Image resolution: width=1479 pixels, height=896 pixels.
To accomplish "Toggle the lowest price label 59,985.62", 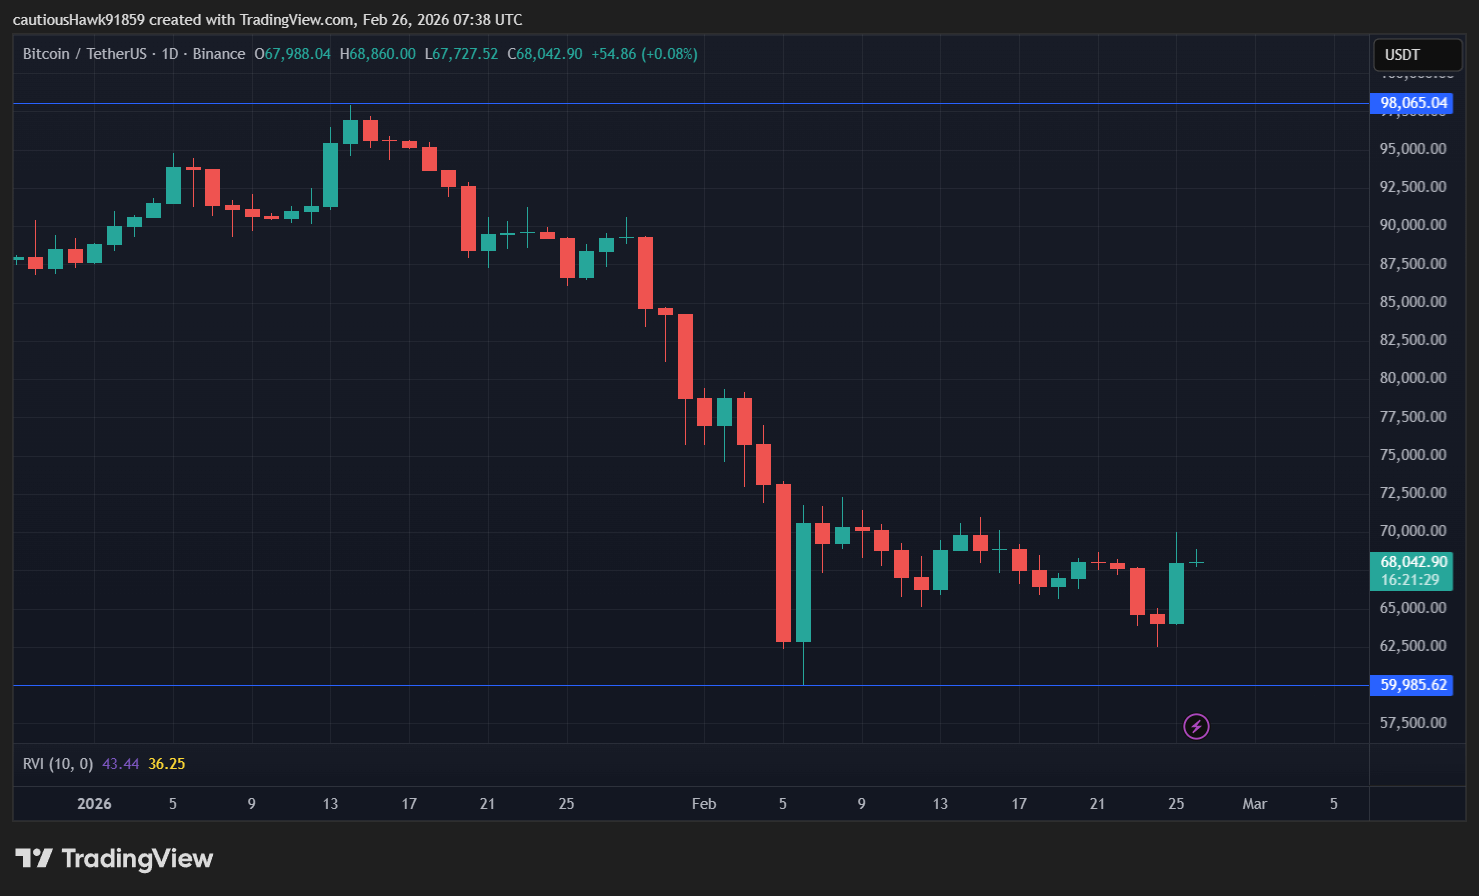I will [1412, 685].
